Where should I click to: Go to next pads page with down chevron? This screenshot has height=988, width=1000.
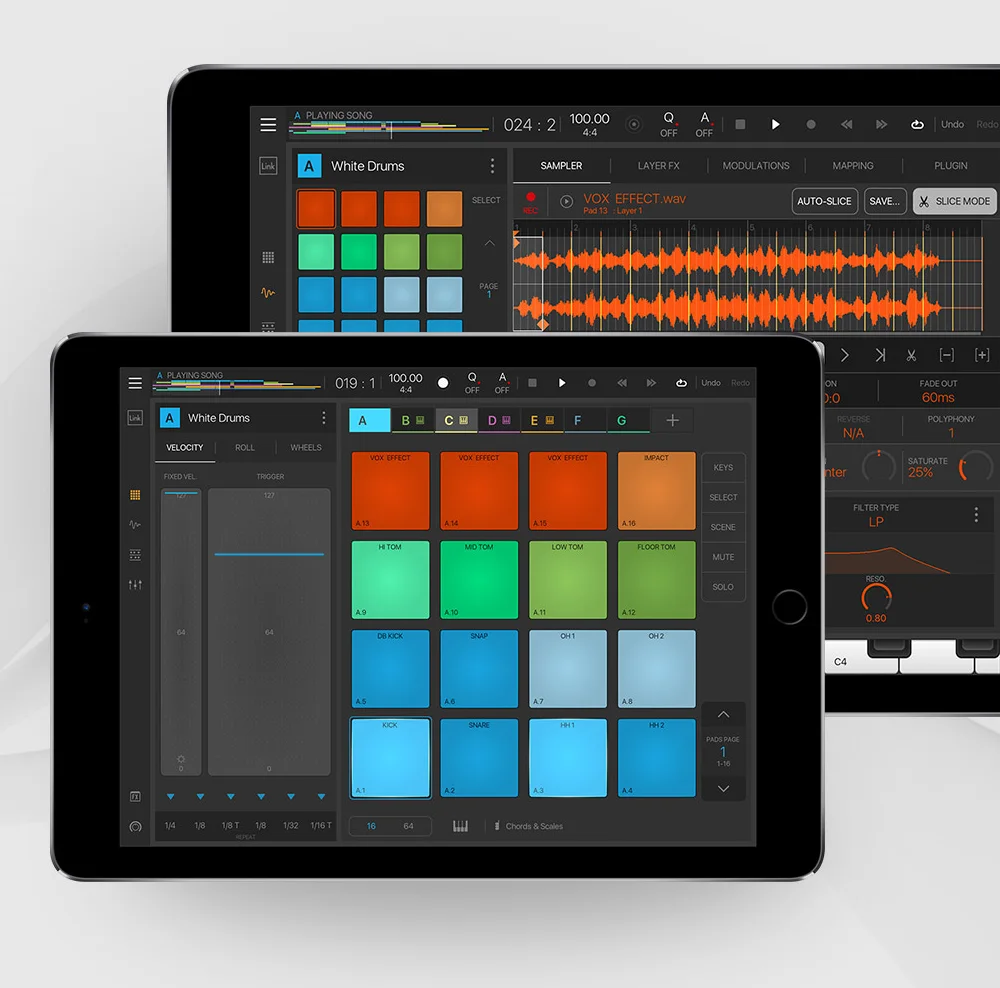(x=723, y=788)
